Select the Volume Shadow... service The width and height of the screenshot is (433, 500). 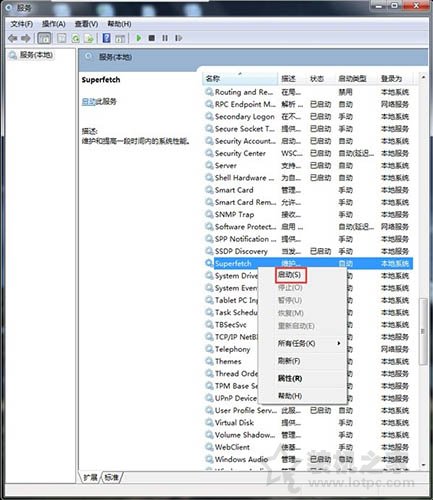308,435
